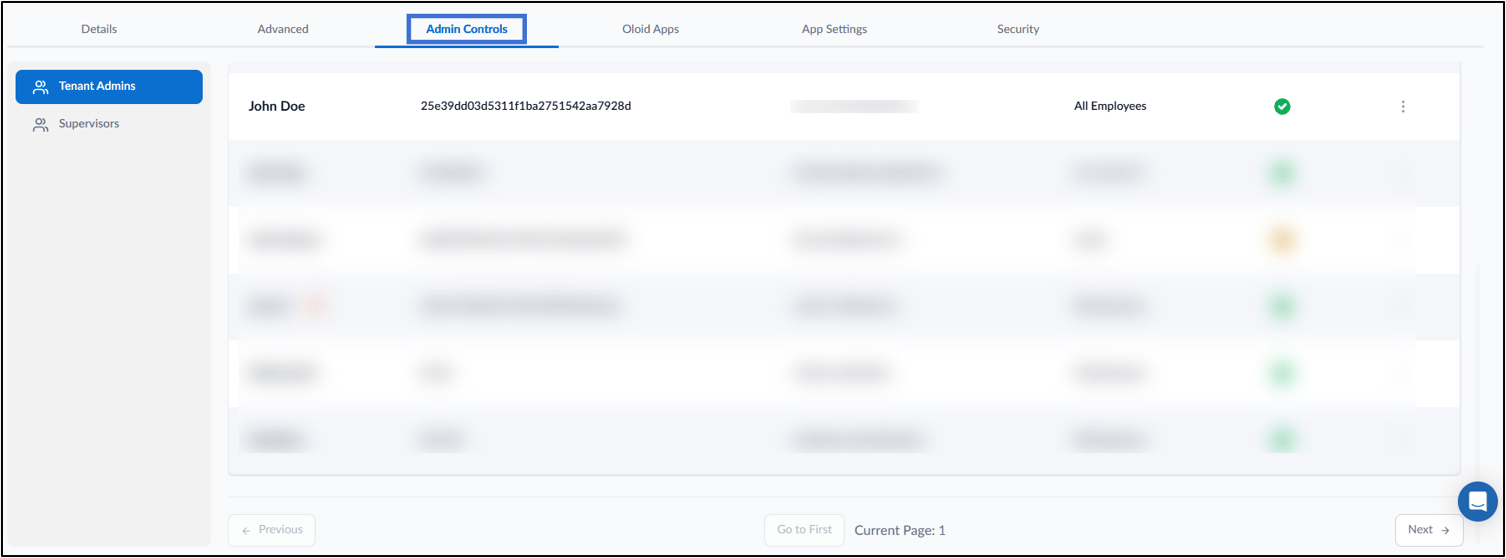The width and height of the screenshot is (1506, 558).
Task: Click the John Doe name cell
Action: [x=277, y=106]
